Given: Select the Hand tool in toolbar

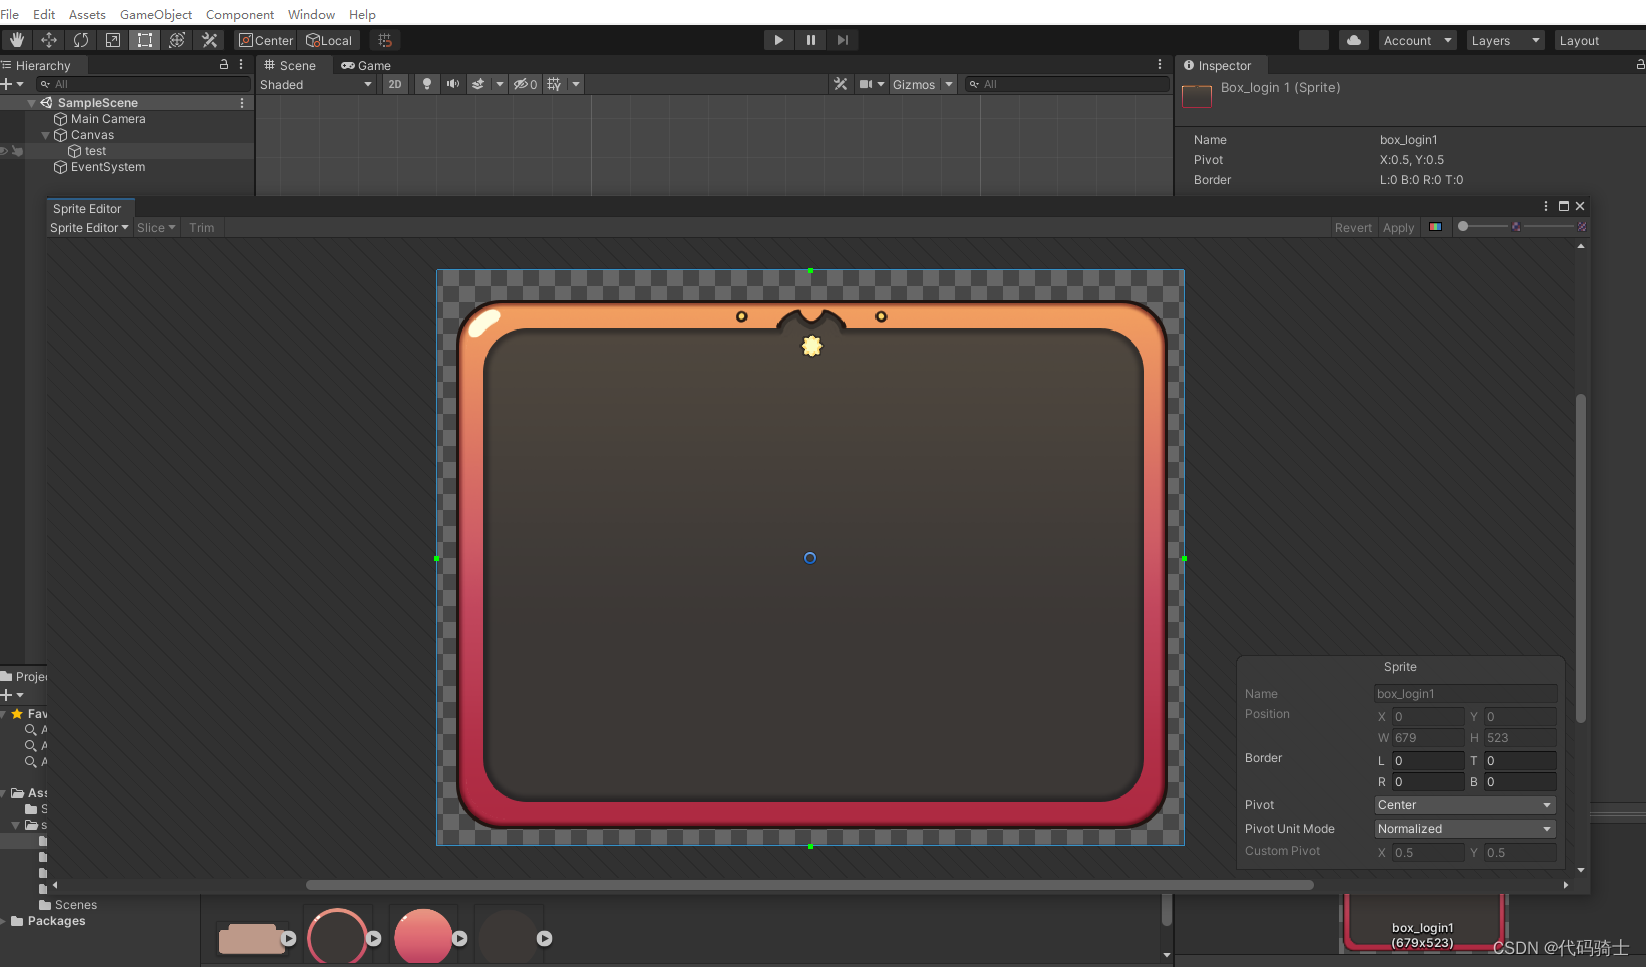Looking at the screenshot, I should click(17, 40).
